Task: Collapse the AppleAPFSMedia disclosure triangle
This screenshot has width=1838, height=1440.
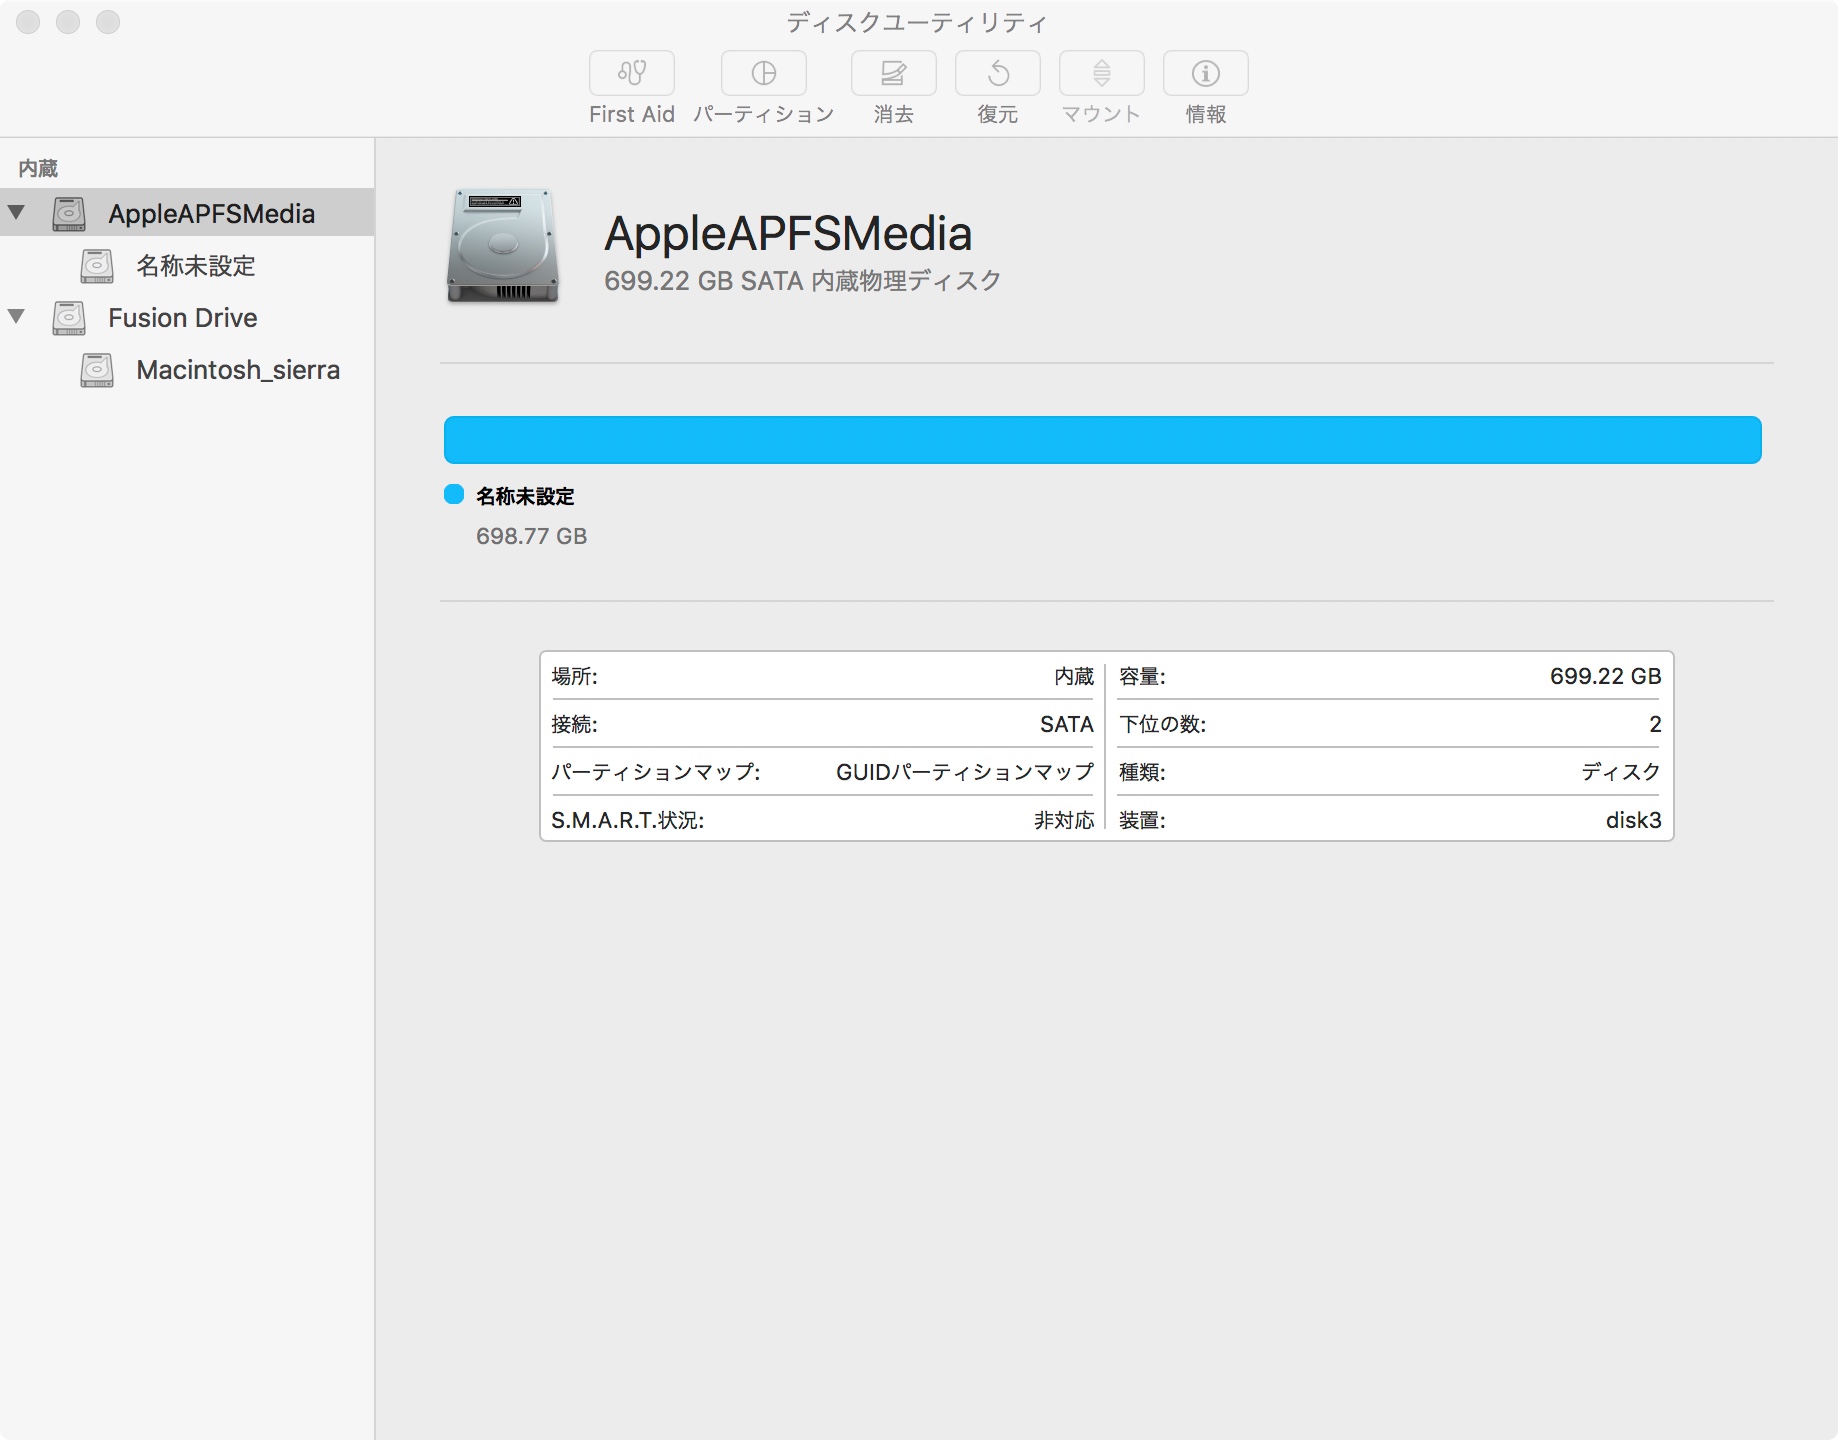Action: coord(16,212)
